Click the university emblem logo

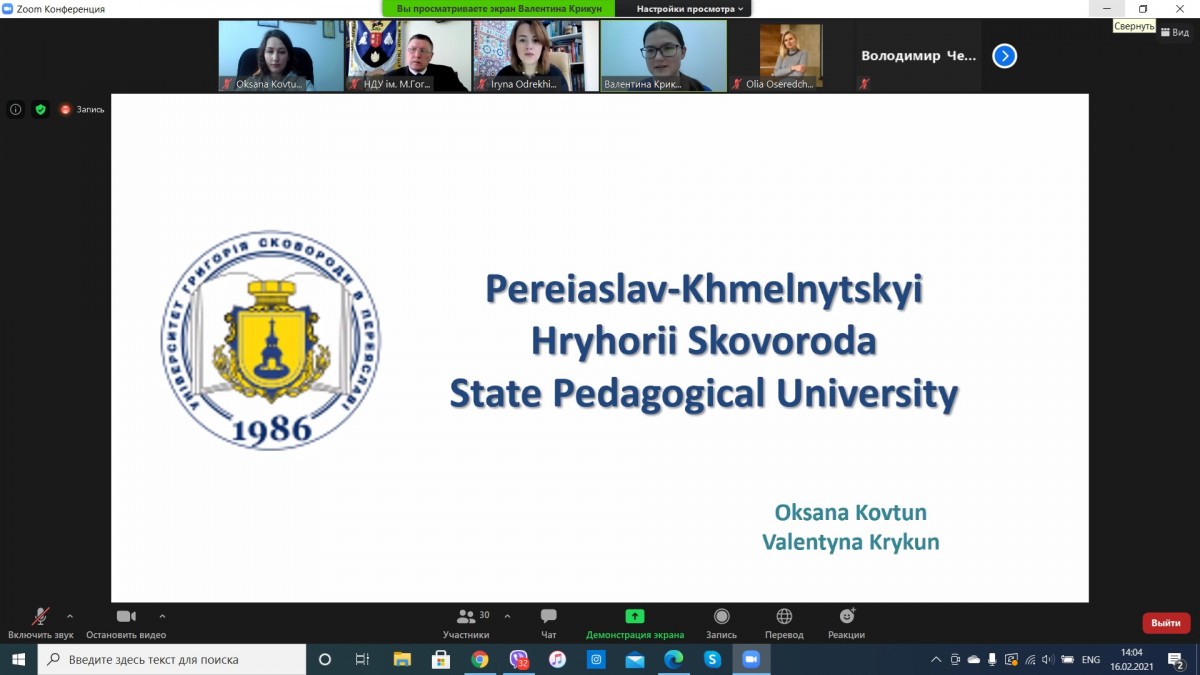[x=271, y=341]
